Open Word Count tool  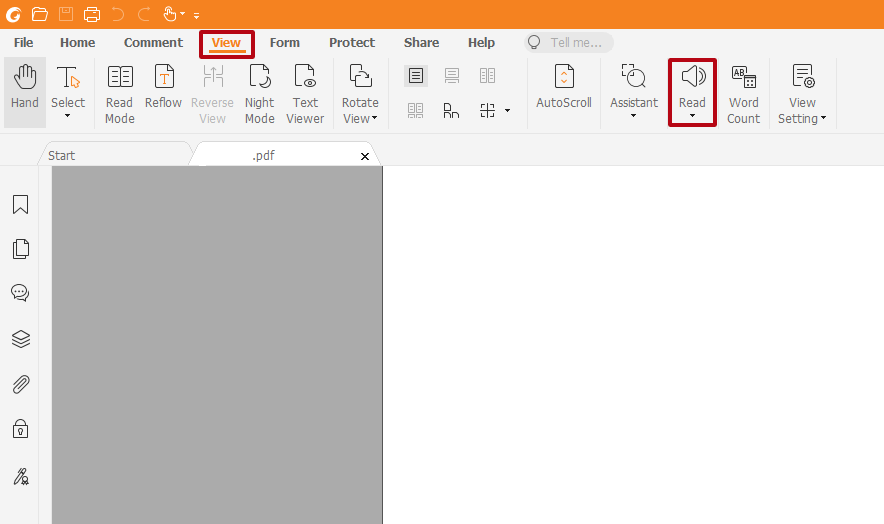point(743,93)
